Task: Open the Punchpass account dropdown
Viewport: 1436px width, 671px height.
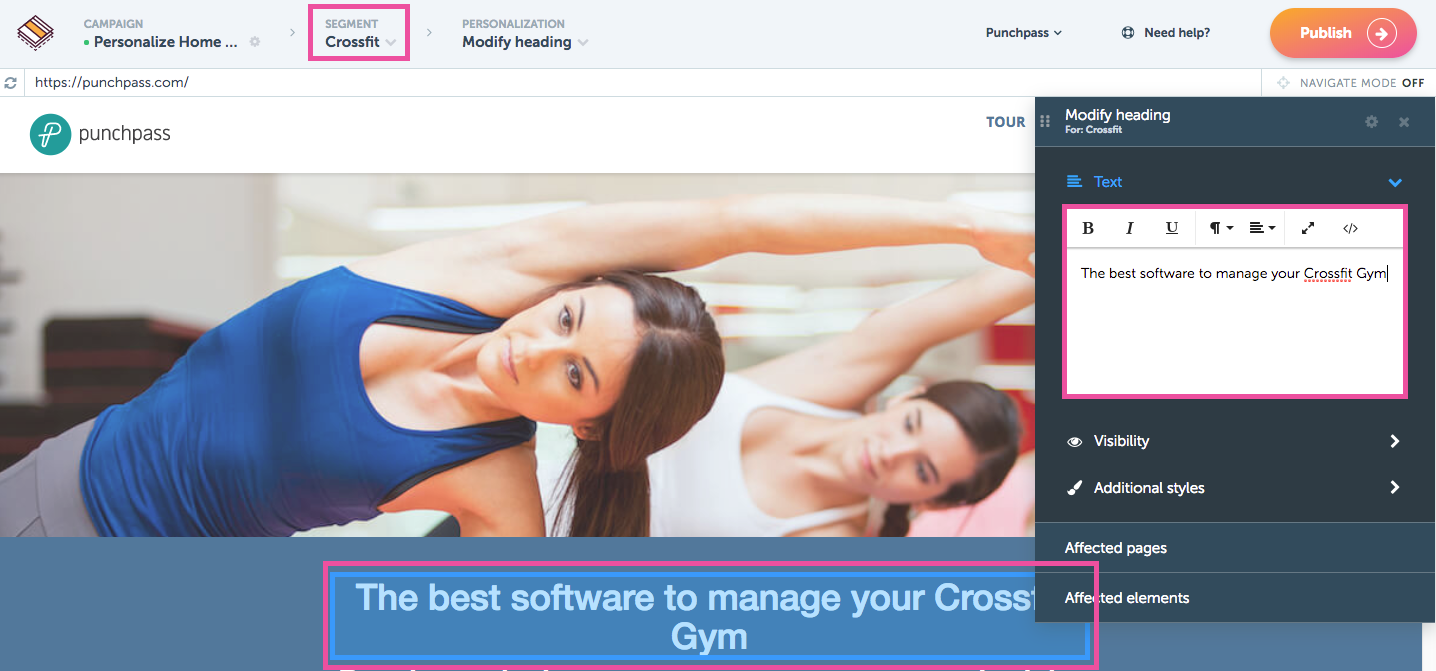Action: [1023, 33]
